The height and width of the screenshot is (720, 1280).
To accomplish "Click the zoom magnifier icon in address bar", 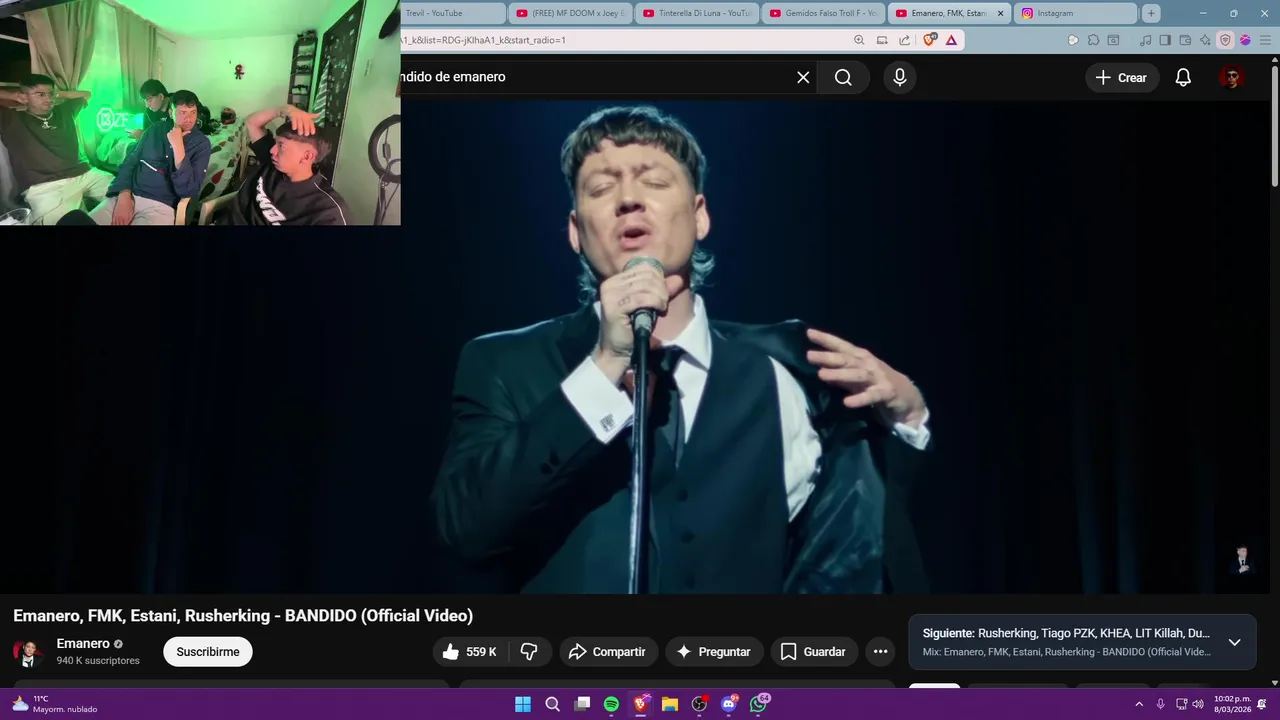I will [x=859, y=40].
